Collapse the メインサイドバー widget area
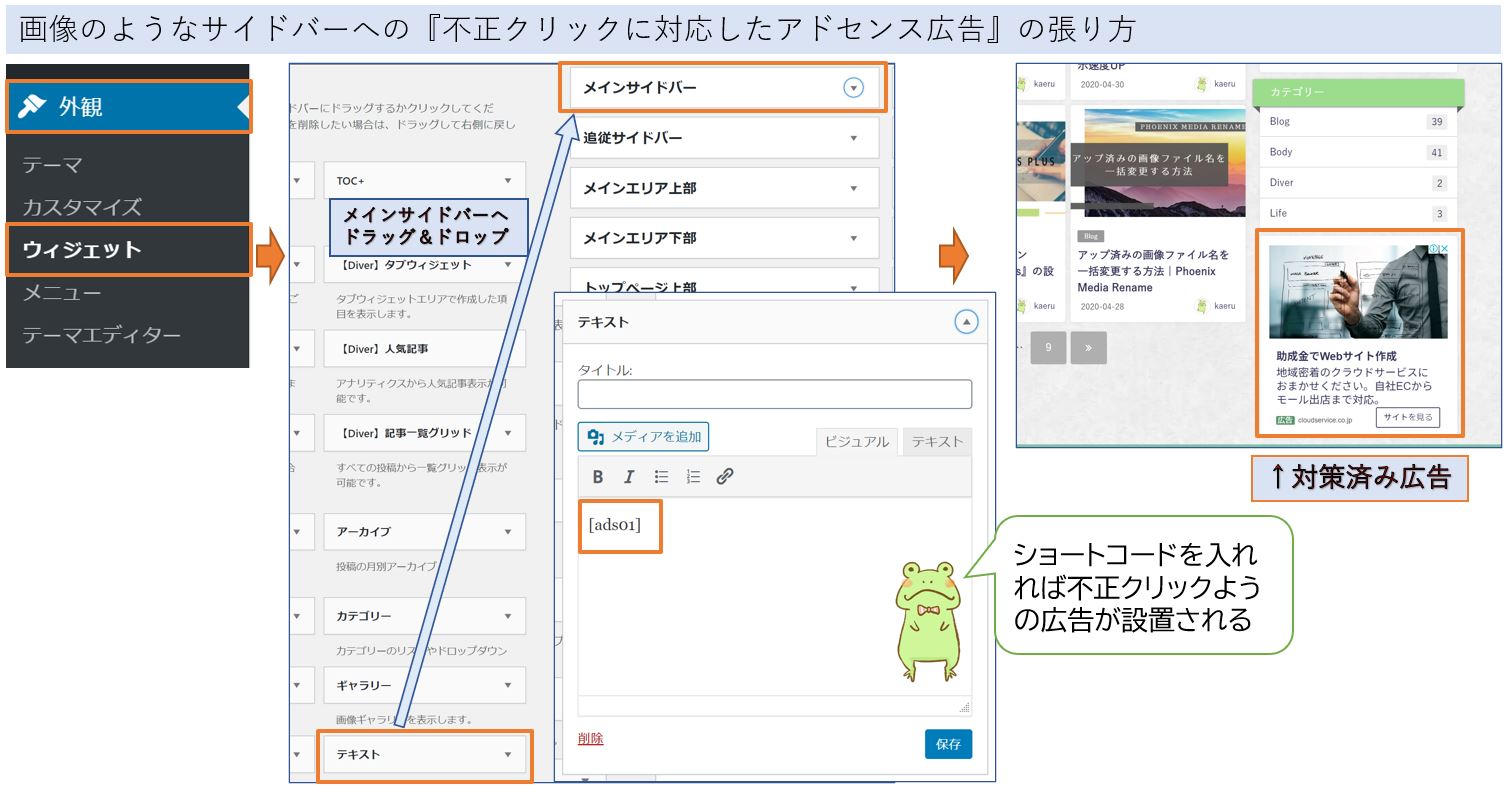 point(853,87)
